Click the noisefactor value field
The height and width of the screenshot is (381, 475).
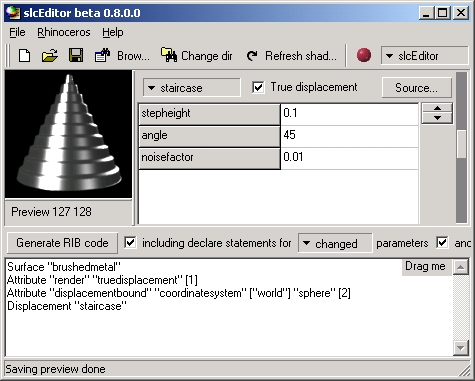click(349, 157)
